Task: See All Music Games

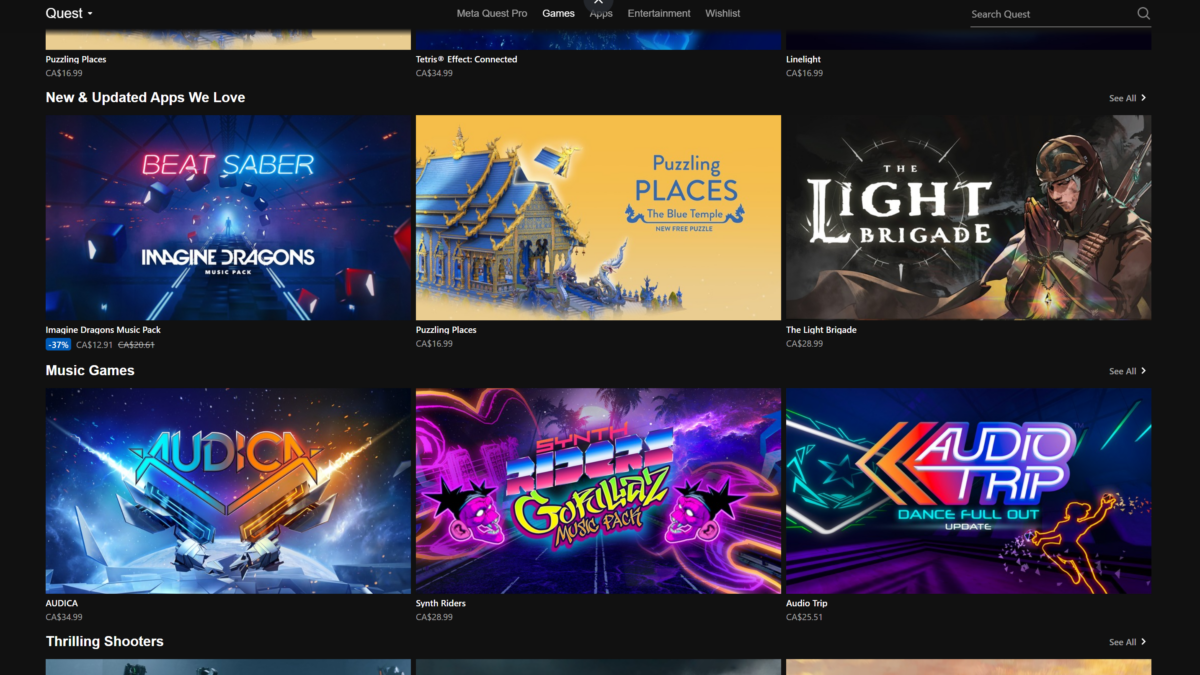Action: click(1127, 371)
